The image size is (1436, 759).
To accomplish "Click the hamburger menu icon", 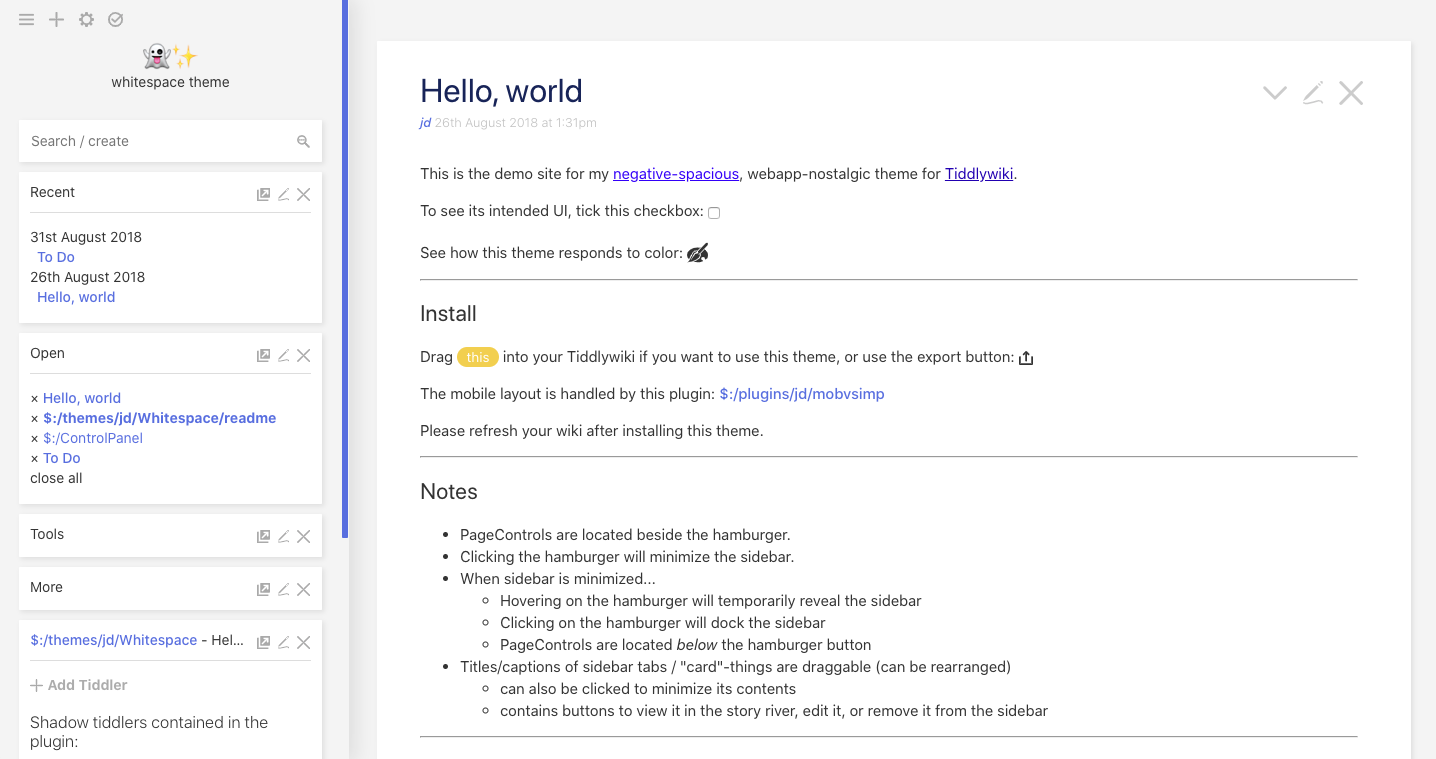I will [27, 20].
